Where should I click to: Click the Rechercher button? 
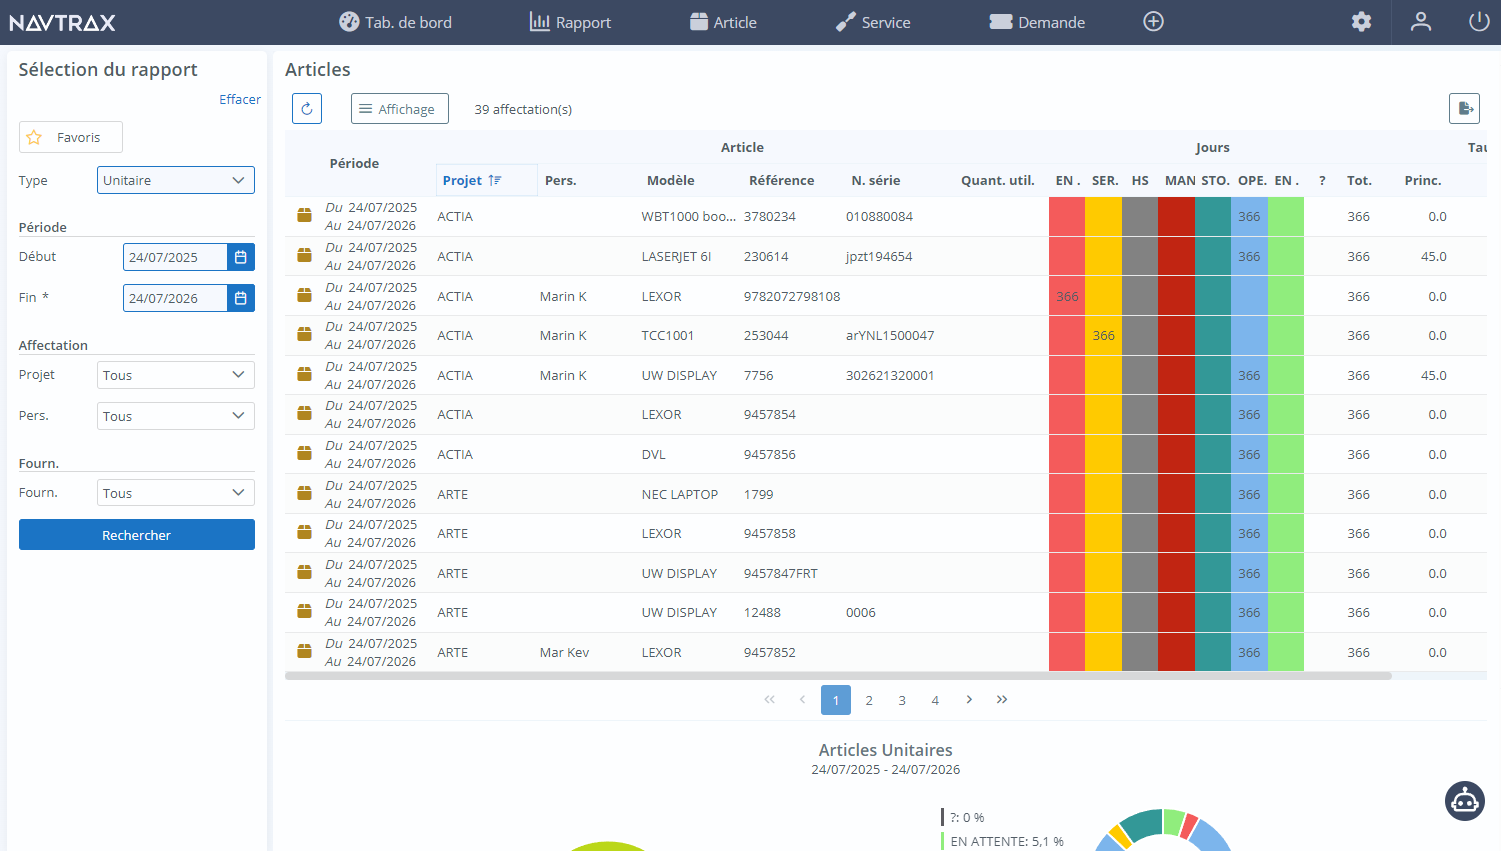coord(137,535)
